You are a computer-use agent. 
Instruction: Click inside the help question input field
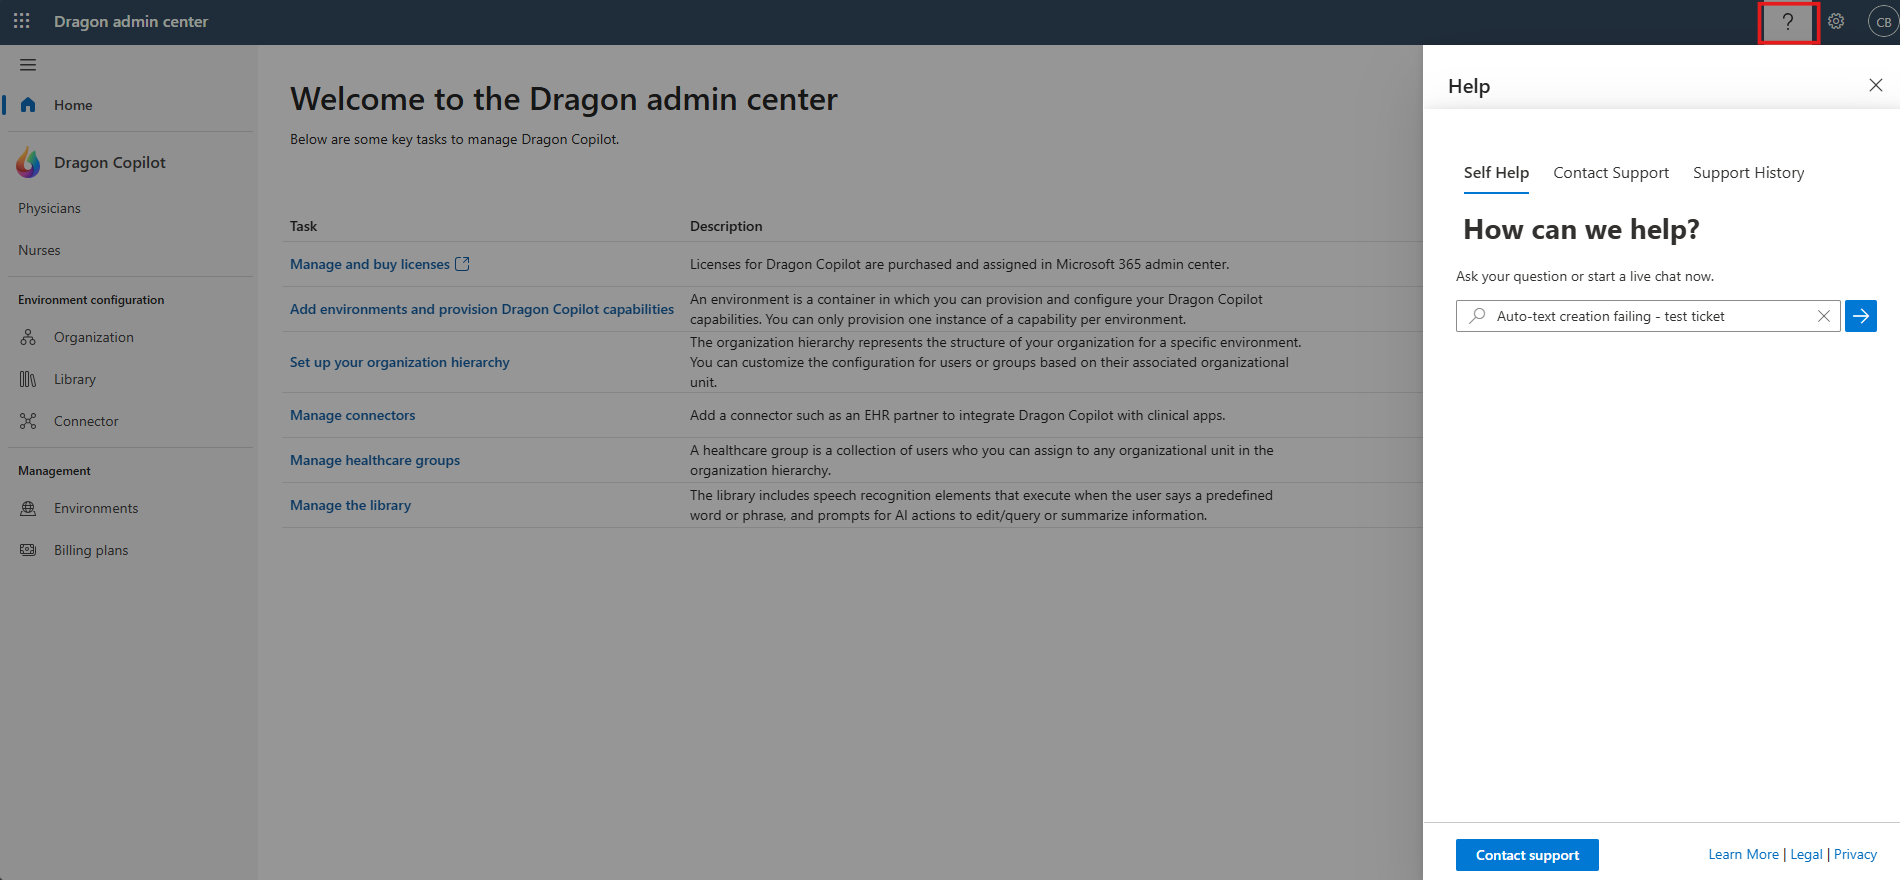tap(1648, 316)
